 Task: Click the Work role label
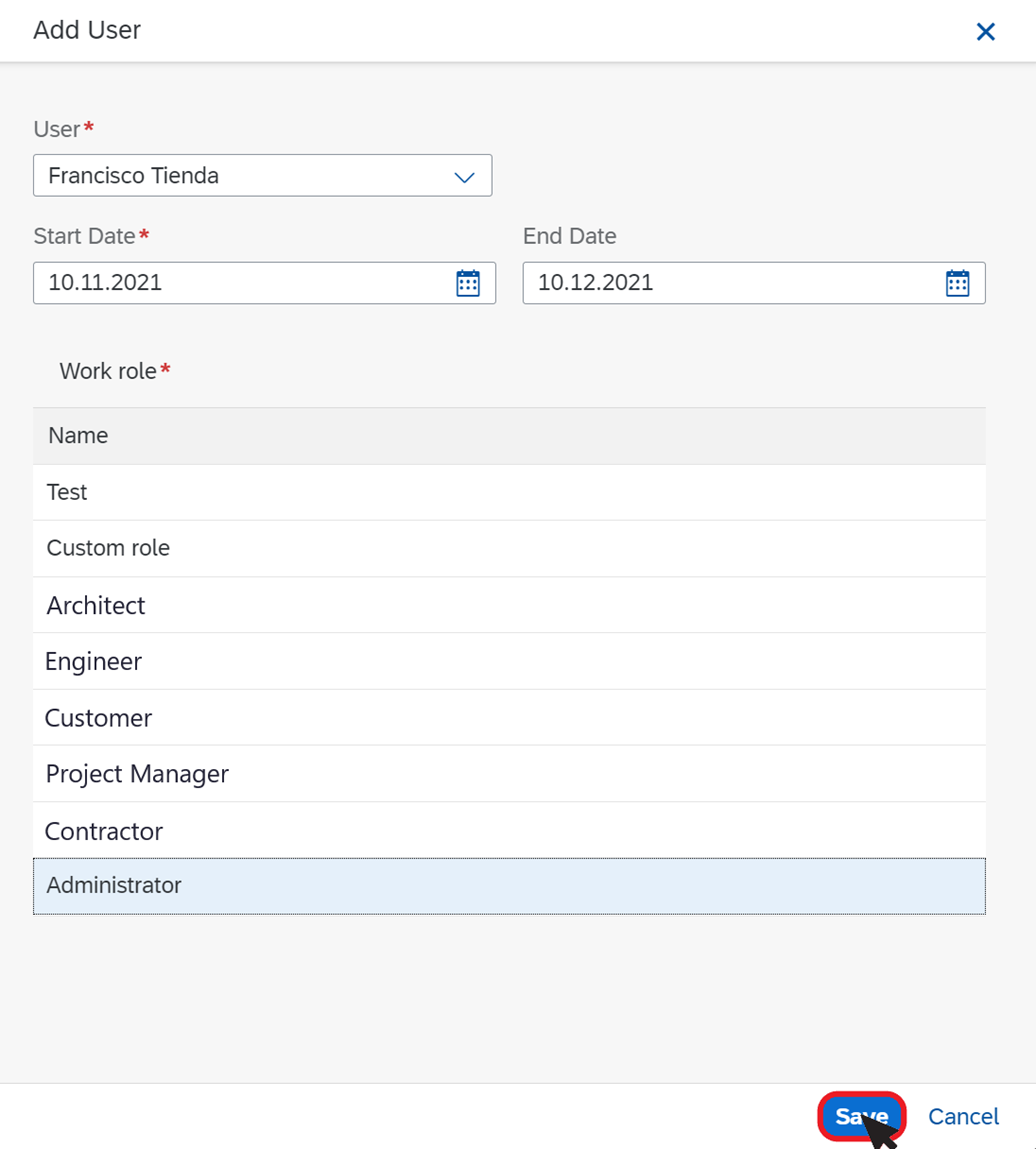coord(108,371)
